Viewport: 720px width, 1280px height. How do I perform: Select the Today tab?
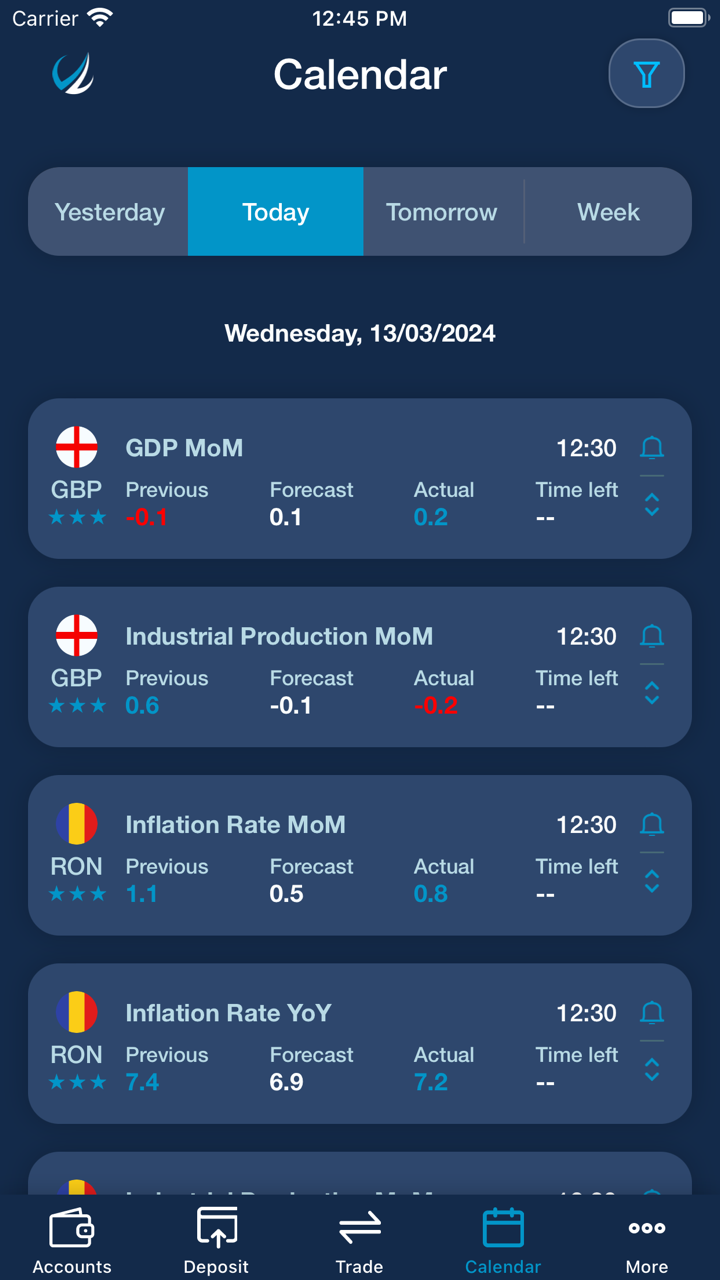275,212
